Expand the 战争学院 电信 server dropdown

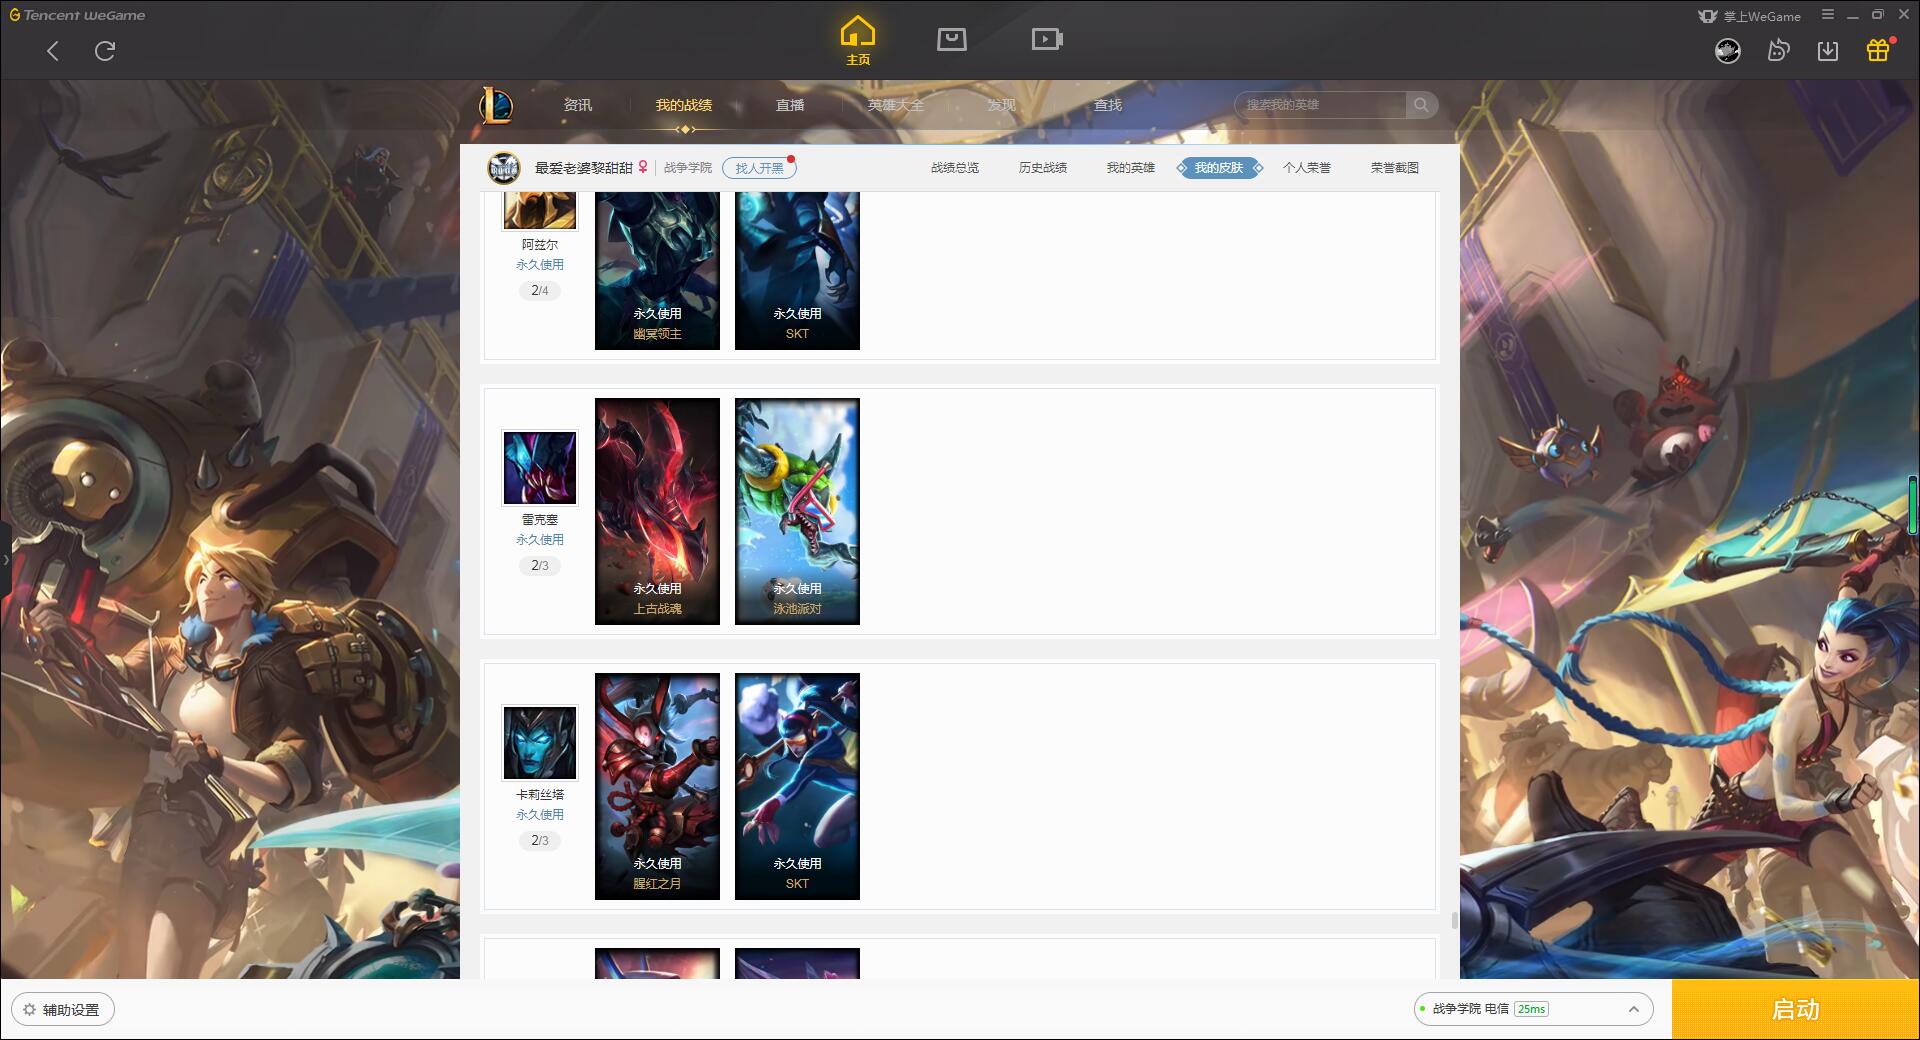(1533, 1009)
